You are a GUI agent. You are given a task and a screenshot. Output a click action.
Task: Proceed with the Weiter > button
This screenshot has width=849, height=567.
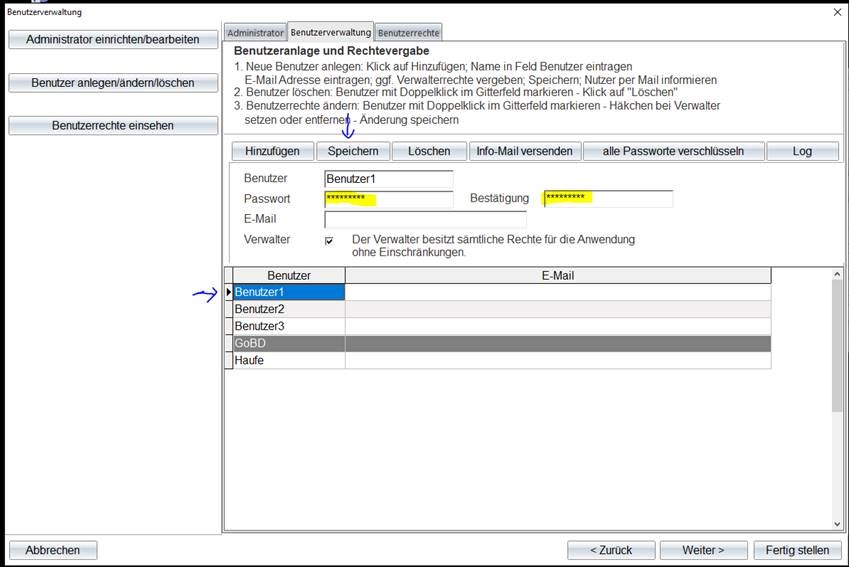[703, 550]
